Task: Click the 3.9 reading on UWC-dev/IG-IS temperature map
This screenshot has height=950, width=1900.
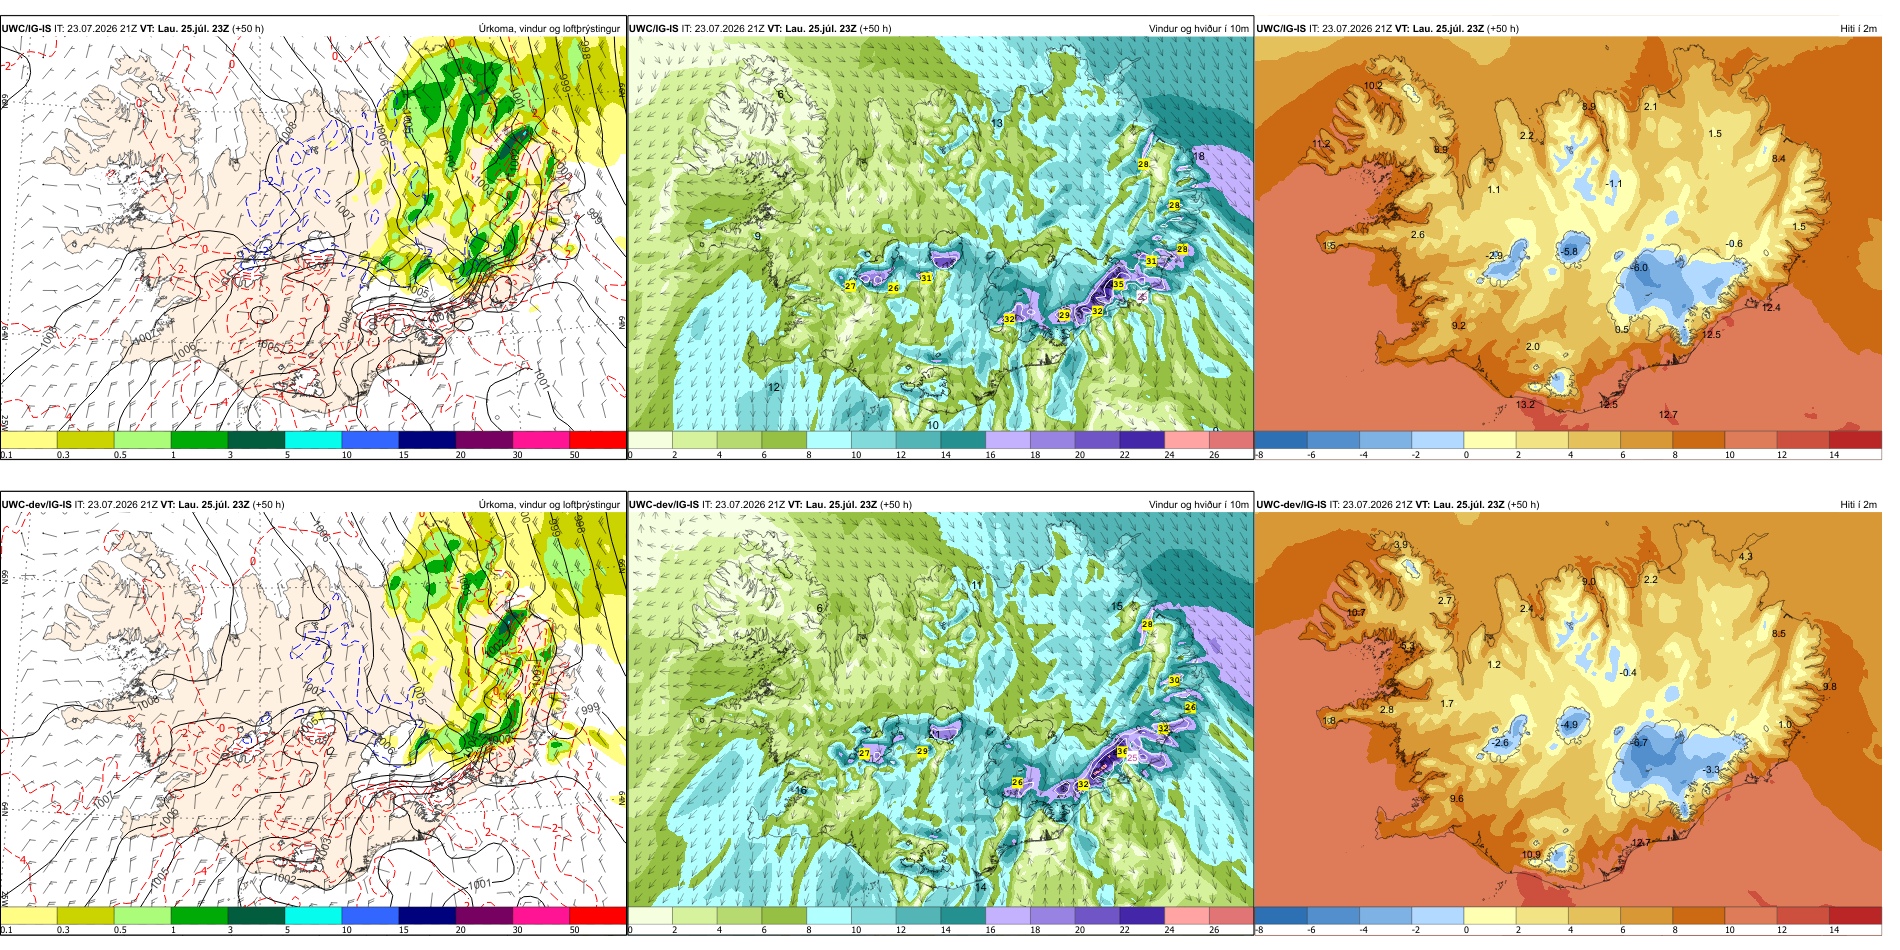Action: click(1401, 546)
